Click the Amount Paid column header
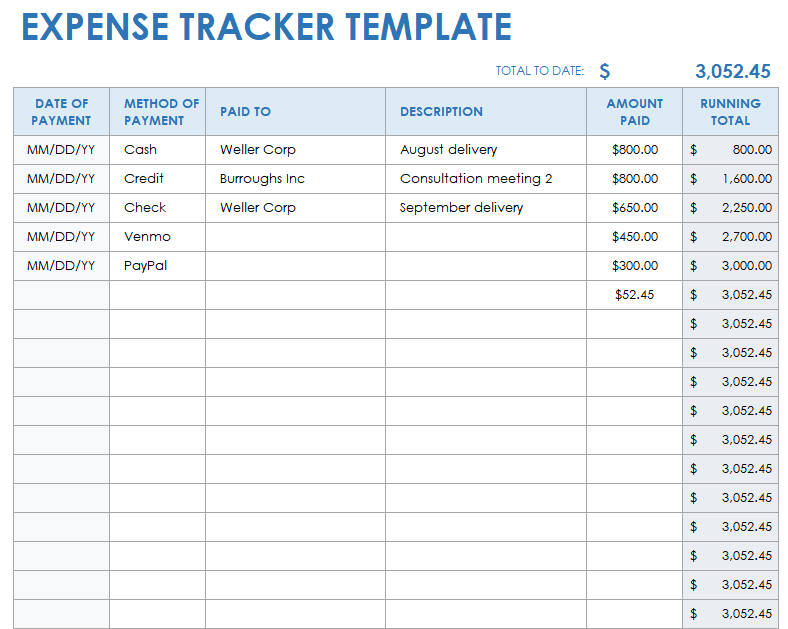 pos(634,112)
